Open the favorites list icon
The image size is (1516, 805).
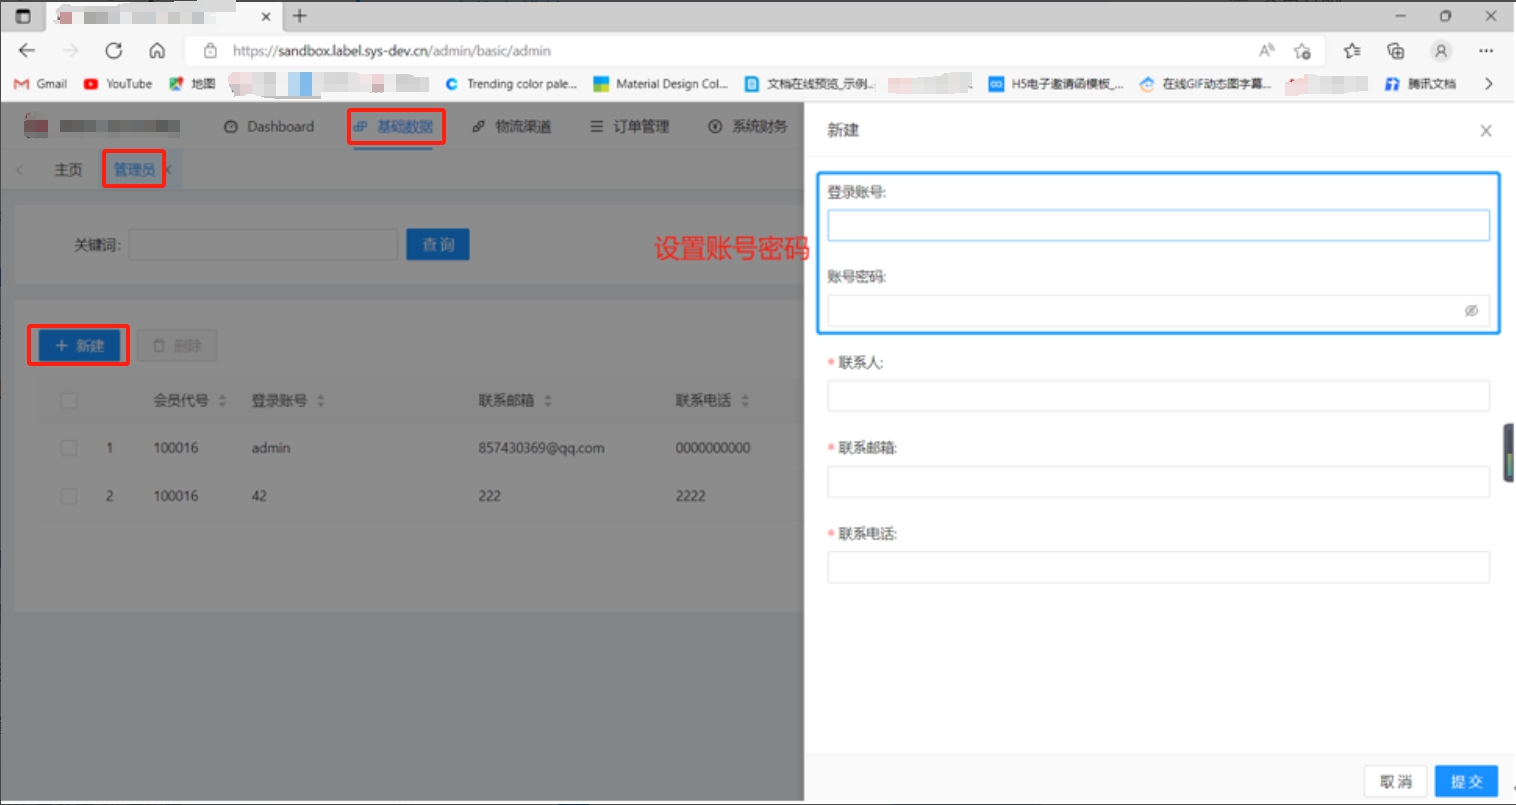click(1352, 51)
